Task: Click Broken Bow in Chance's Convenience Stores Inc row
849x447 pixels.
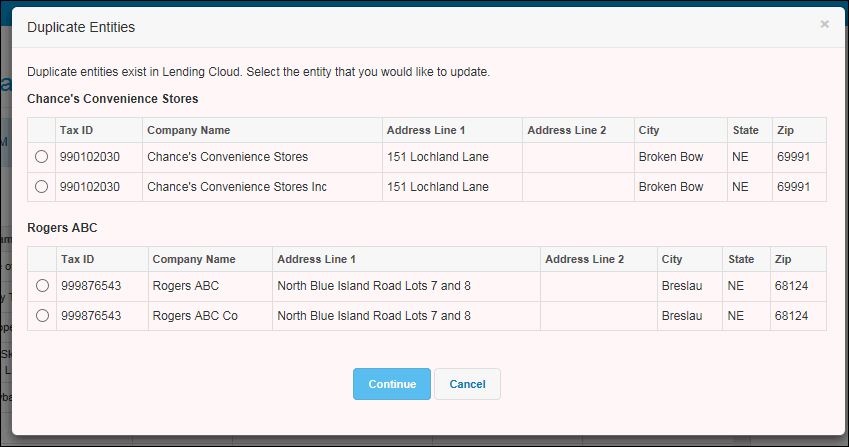Action: 671,187
